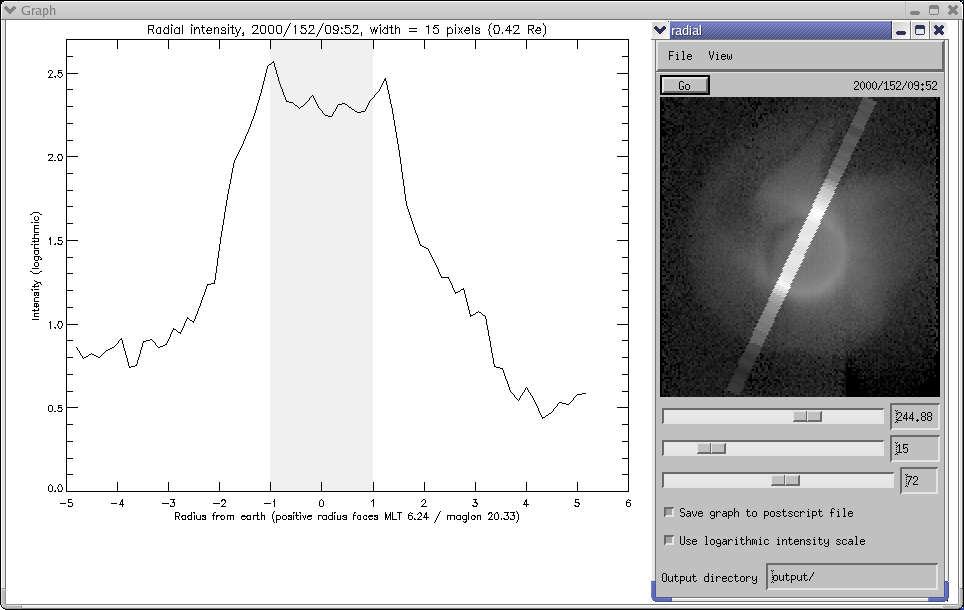Click the slider handle valued 72
Image resolution: width=964 pixels, height=610 pixels.
785,480
